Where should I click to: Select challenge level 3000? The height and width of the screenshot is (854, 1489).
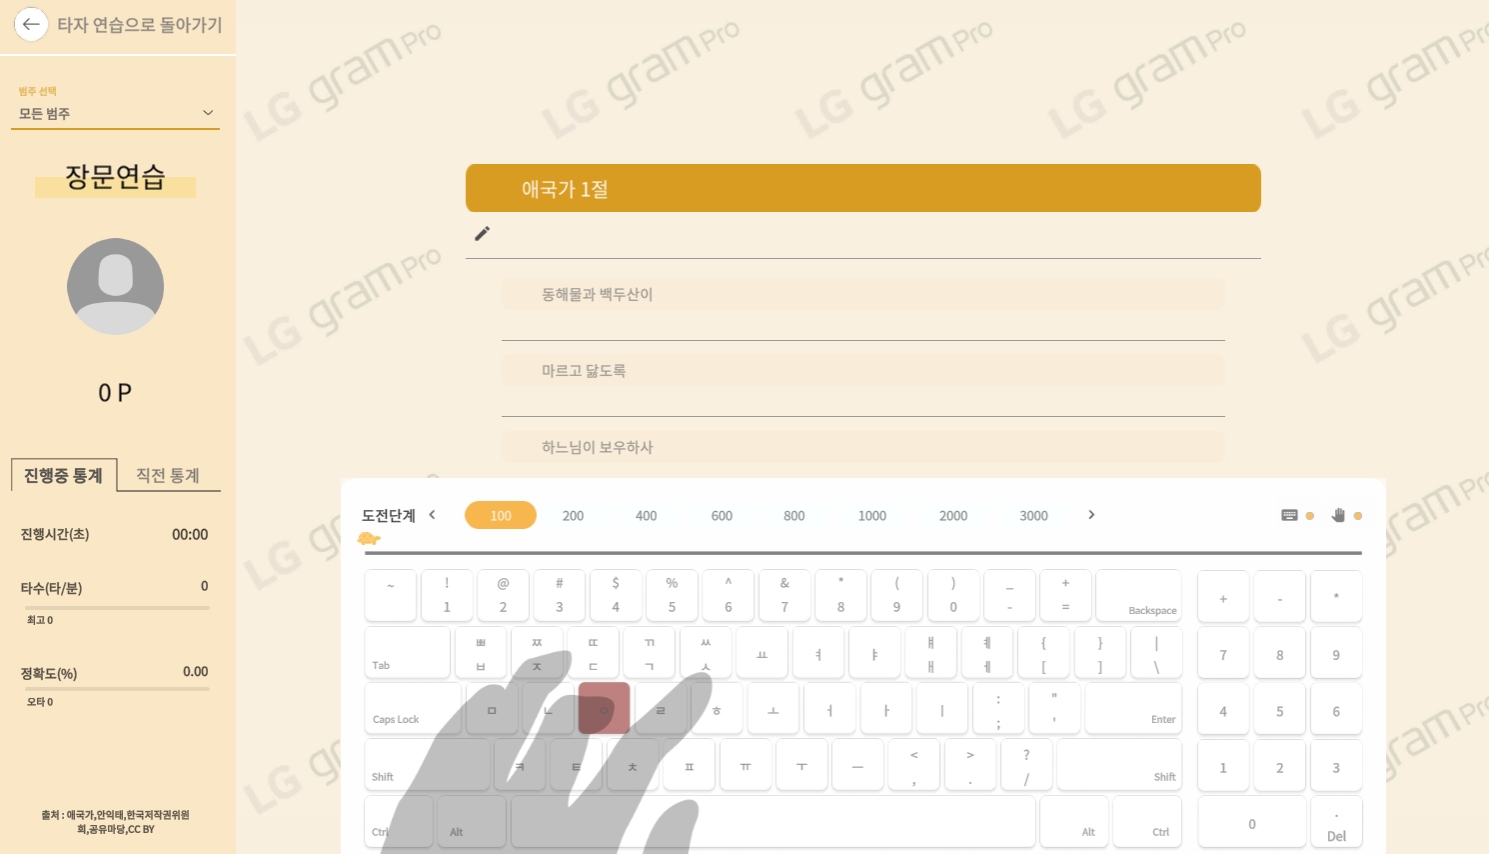click(x=1034, y=515)
